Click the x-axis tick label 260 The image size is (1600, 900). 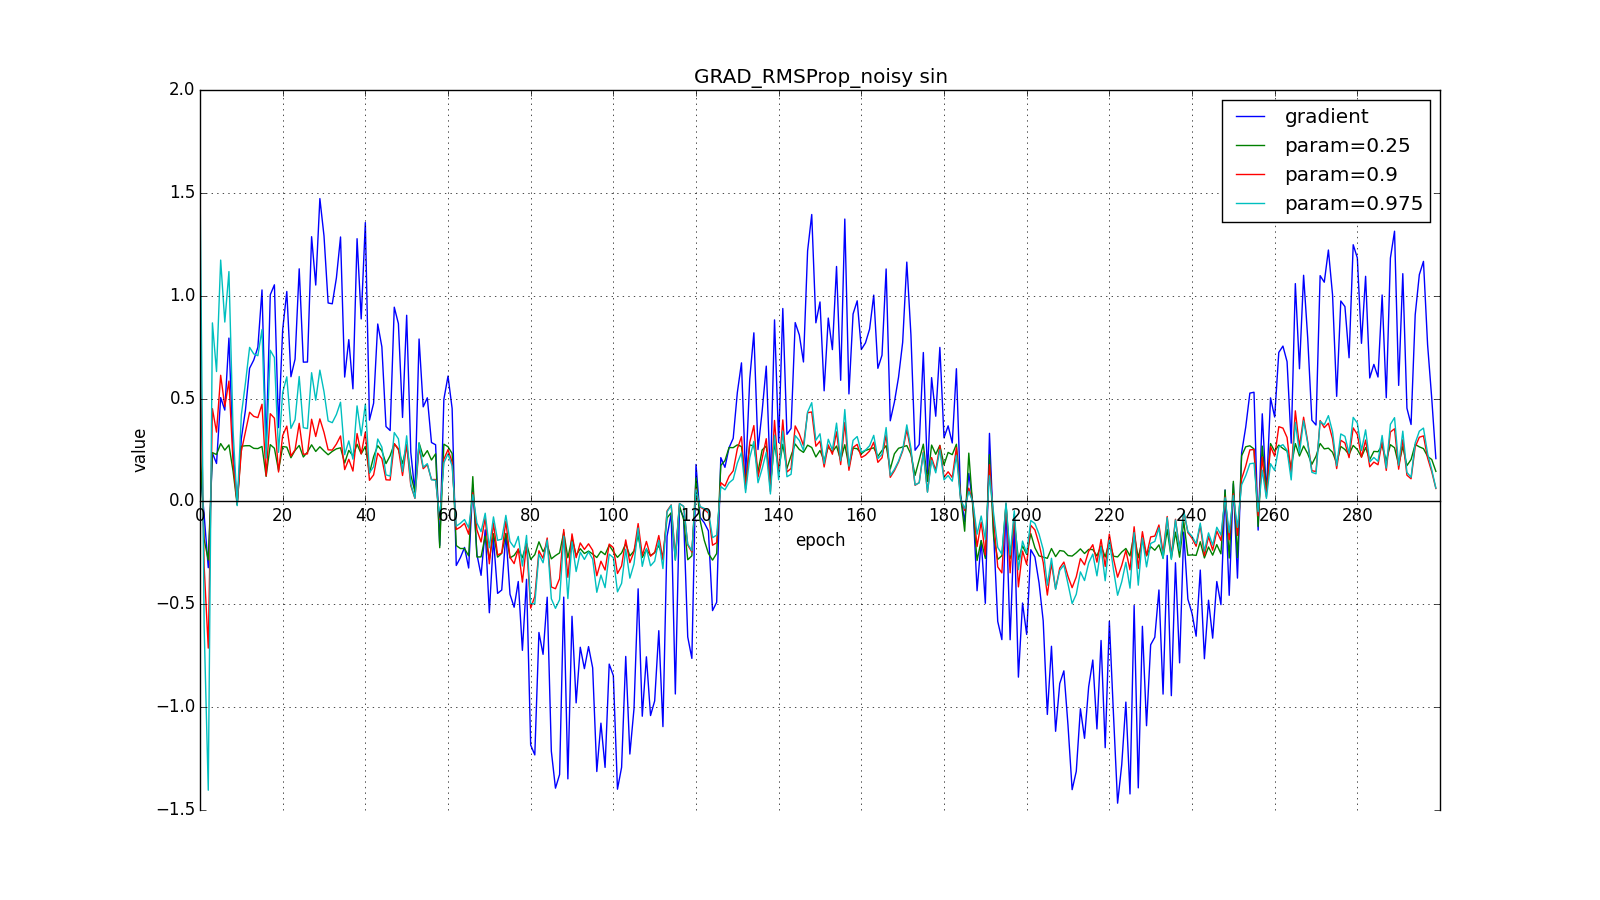tap(1275, 516)
